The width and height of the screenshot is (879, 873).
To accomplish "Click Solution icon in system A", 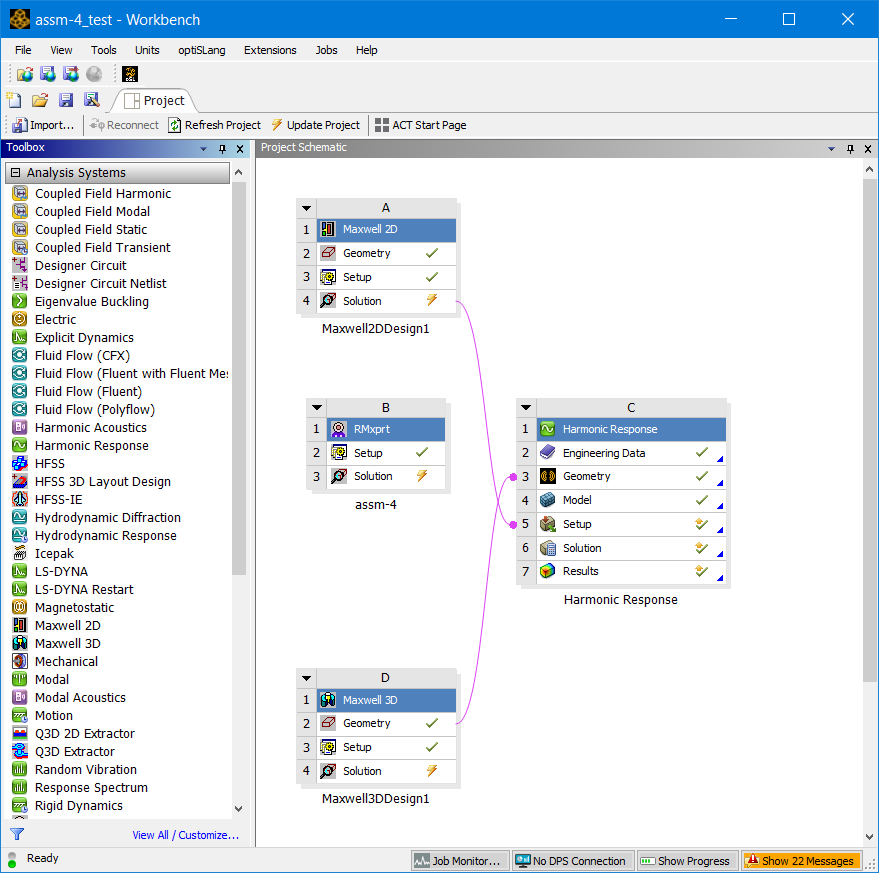I will coord(328,301).
